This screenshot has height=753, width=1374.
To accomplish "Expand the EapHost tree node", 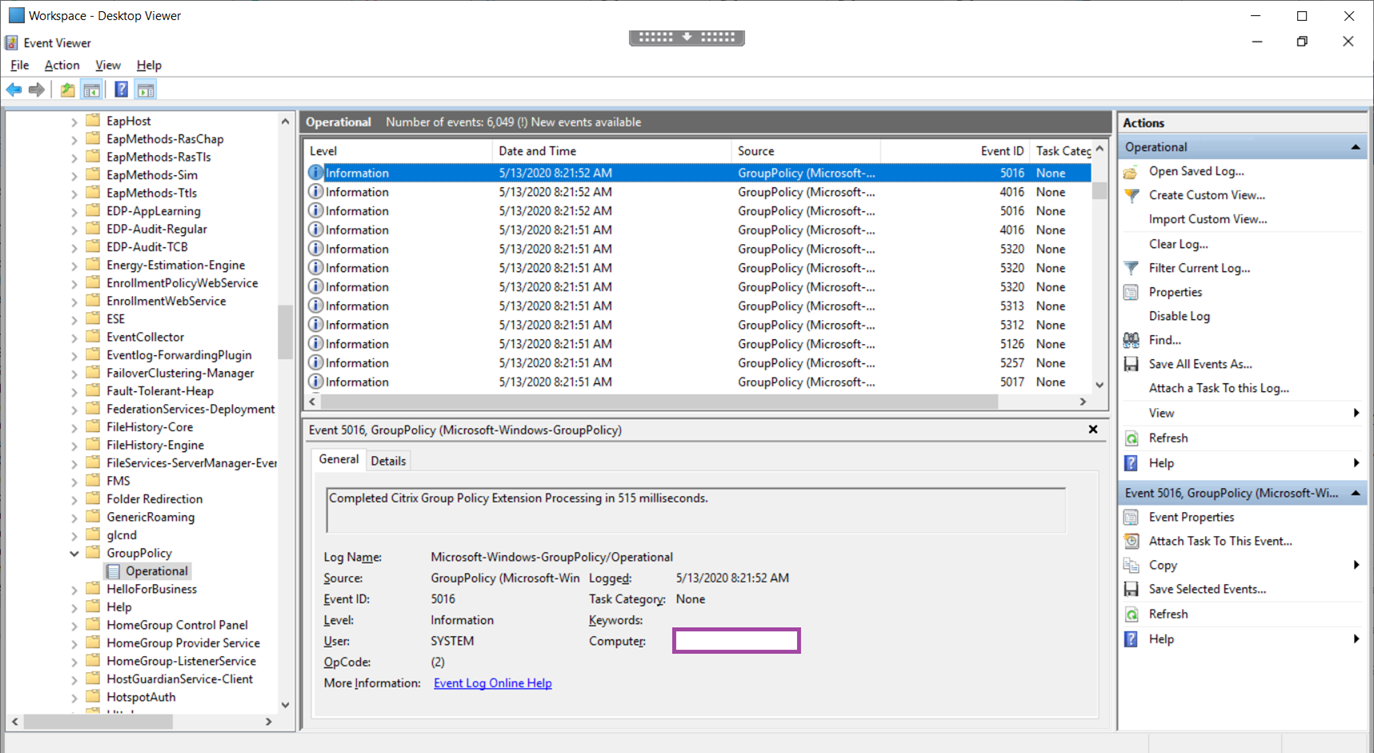I will (x=74, y=121).
